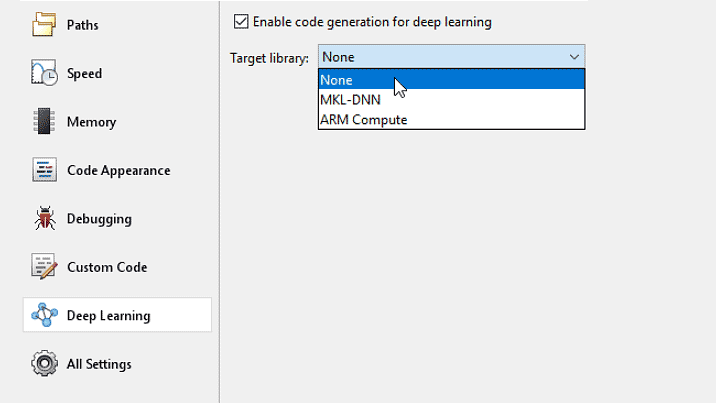Show the All Settings text label
Viewport: 716px width, 403px height.
tap(99, 364)
